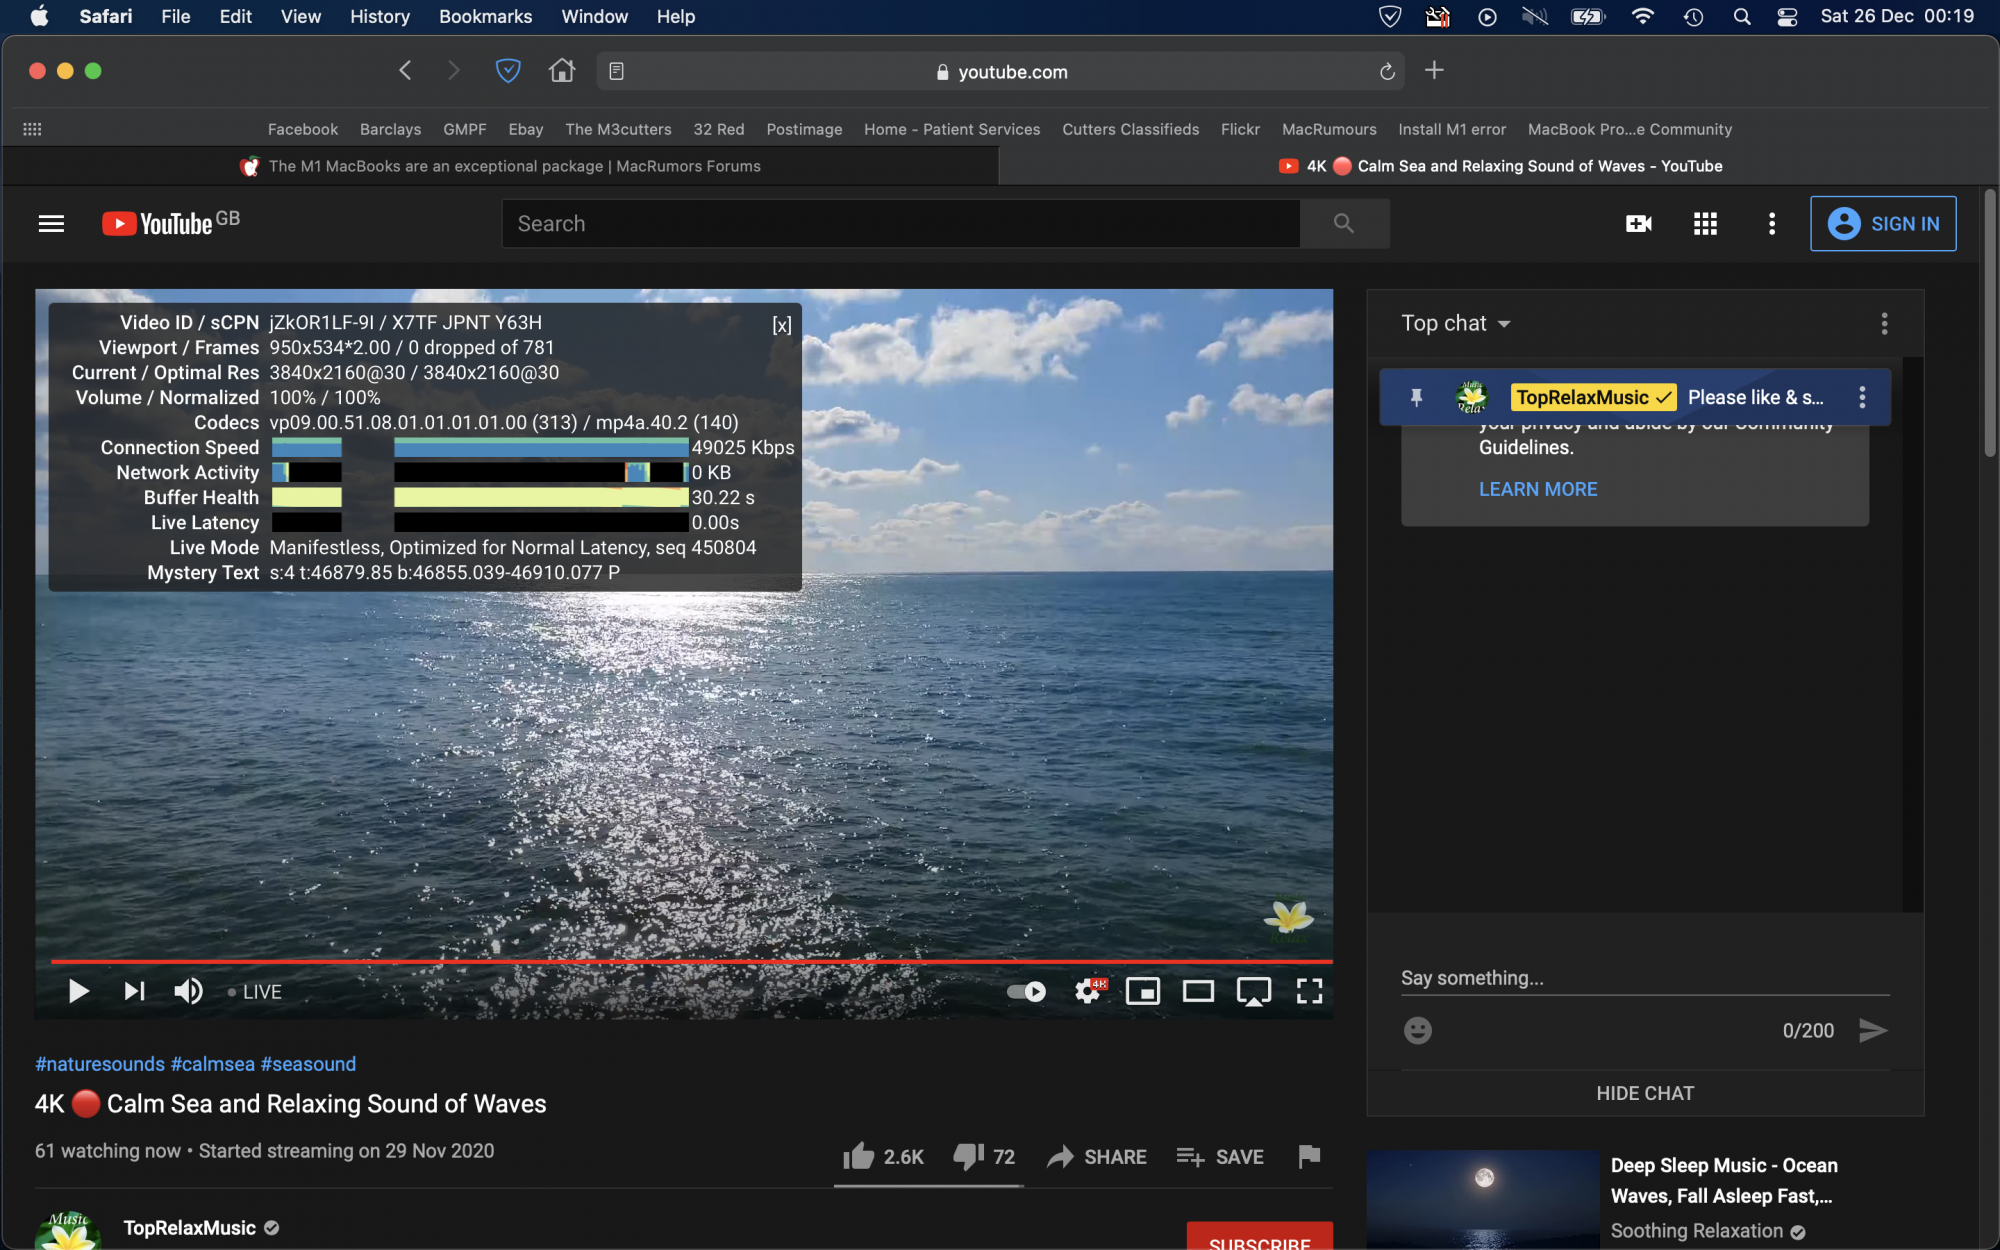This screenshot has width=2000, height=1250.
Task: Click the emoji smiley in chat
Action: [x=1417, y=1030]
